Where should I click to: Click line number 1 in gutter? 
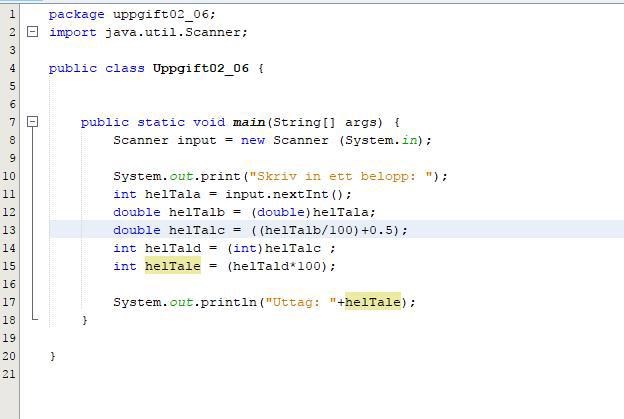(x=10, y=14)
